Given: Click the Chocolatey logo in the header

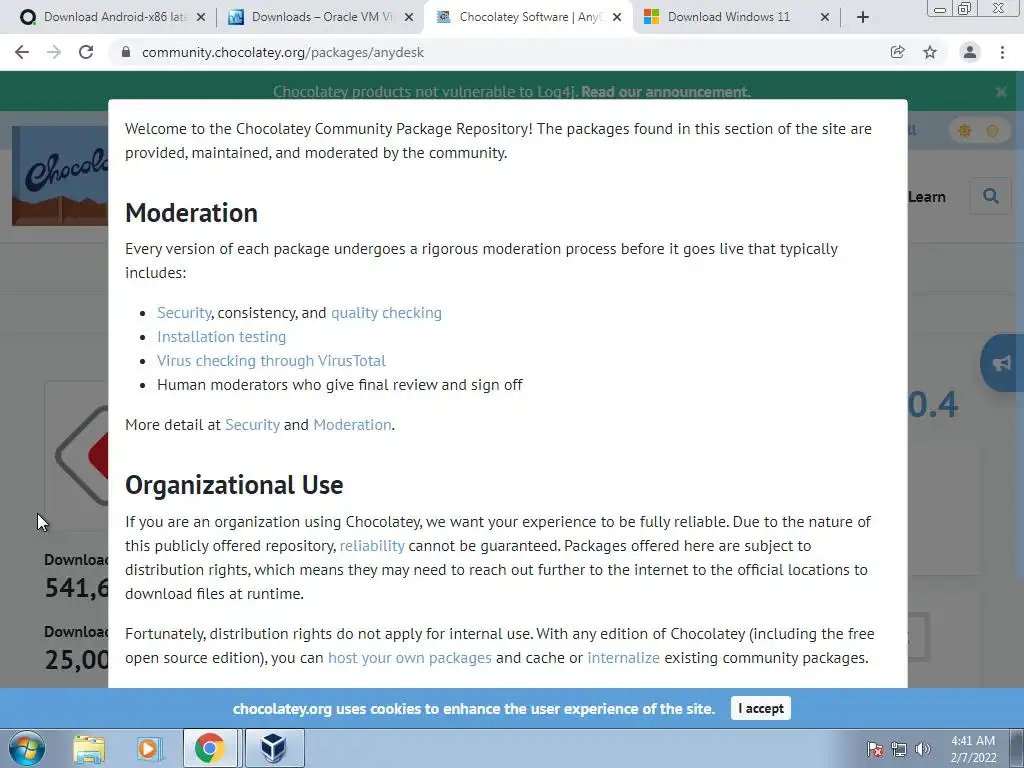Looking at the screenshot, I should [60, 176].
